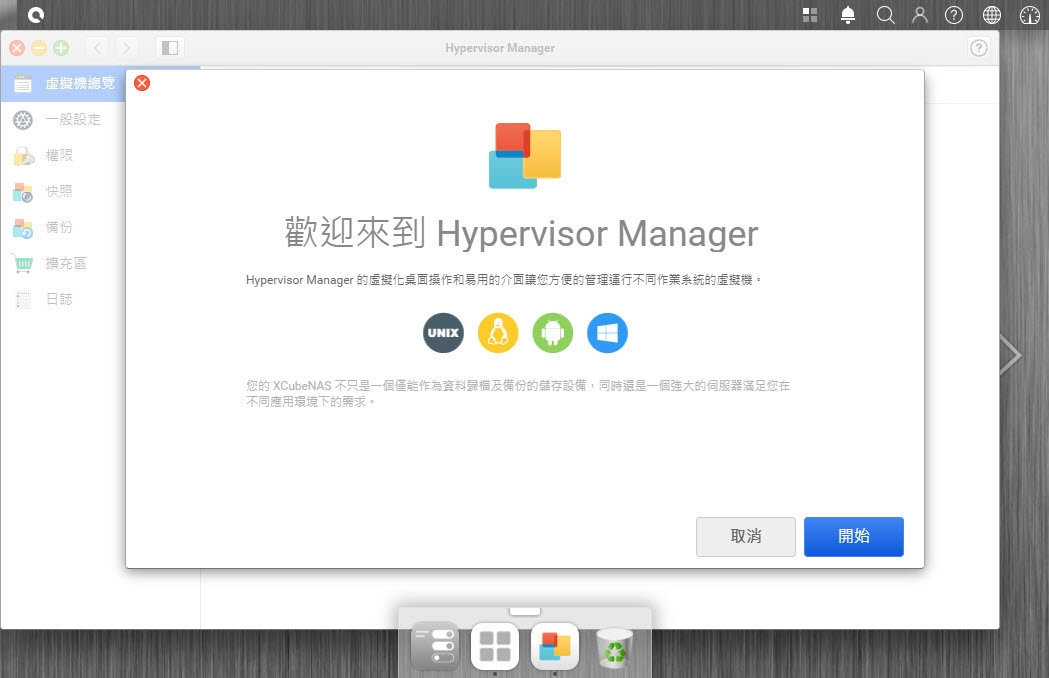The height and width of the screenshot is (678, 1049).
Task: Open the desktop grid view icon in top bar
Action: point(810,15)
